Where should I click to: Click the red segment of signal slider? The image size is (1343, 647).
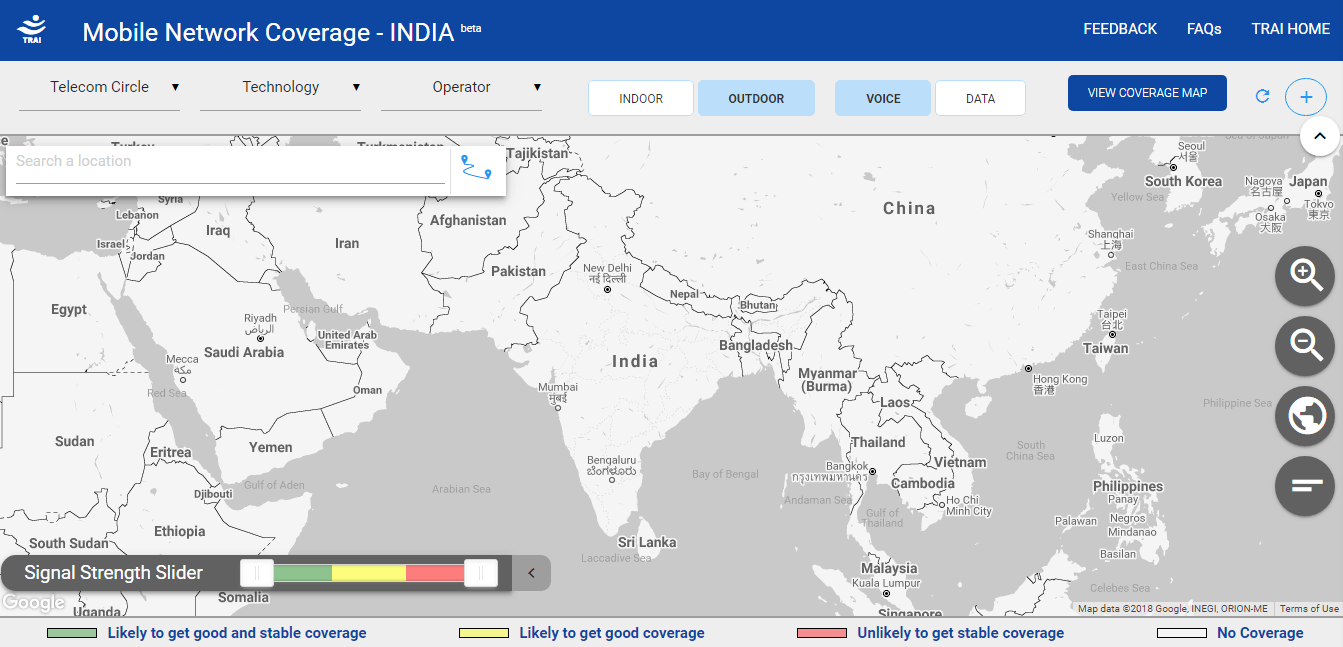[x=436, y=573]
